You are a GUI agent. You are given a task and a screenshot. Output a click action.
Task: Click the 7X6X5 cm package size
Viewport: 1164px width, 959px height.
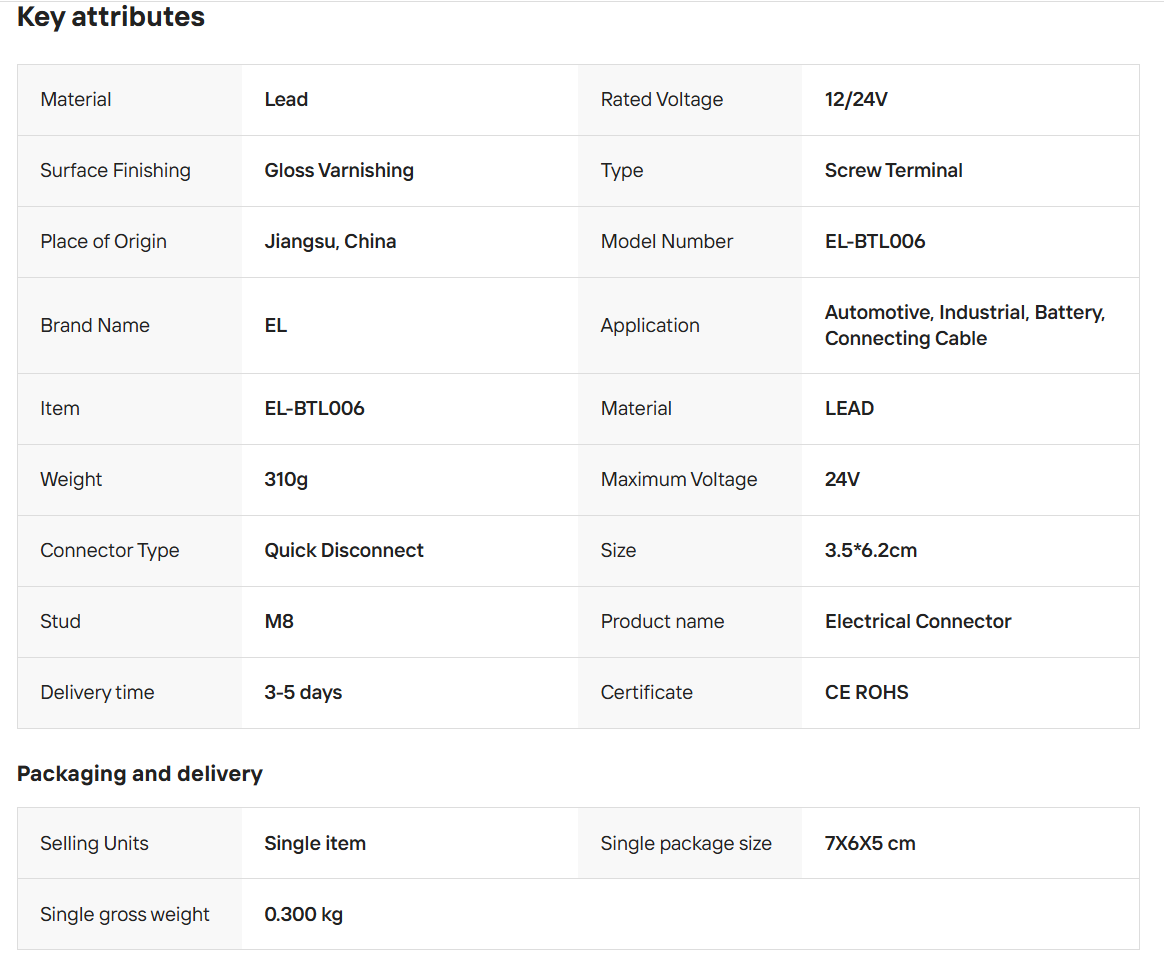[x=869, y=844]
